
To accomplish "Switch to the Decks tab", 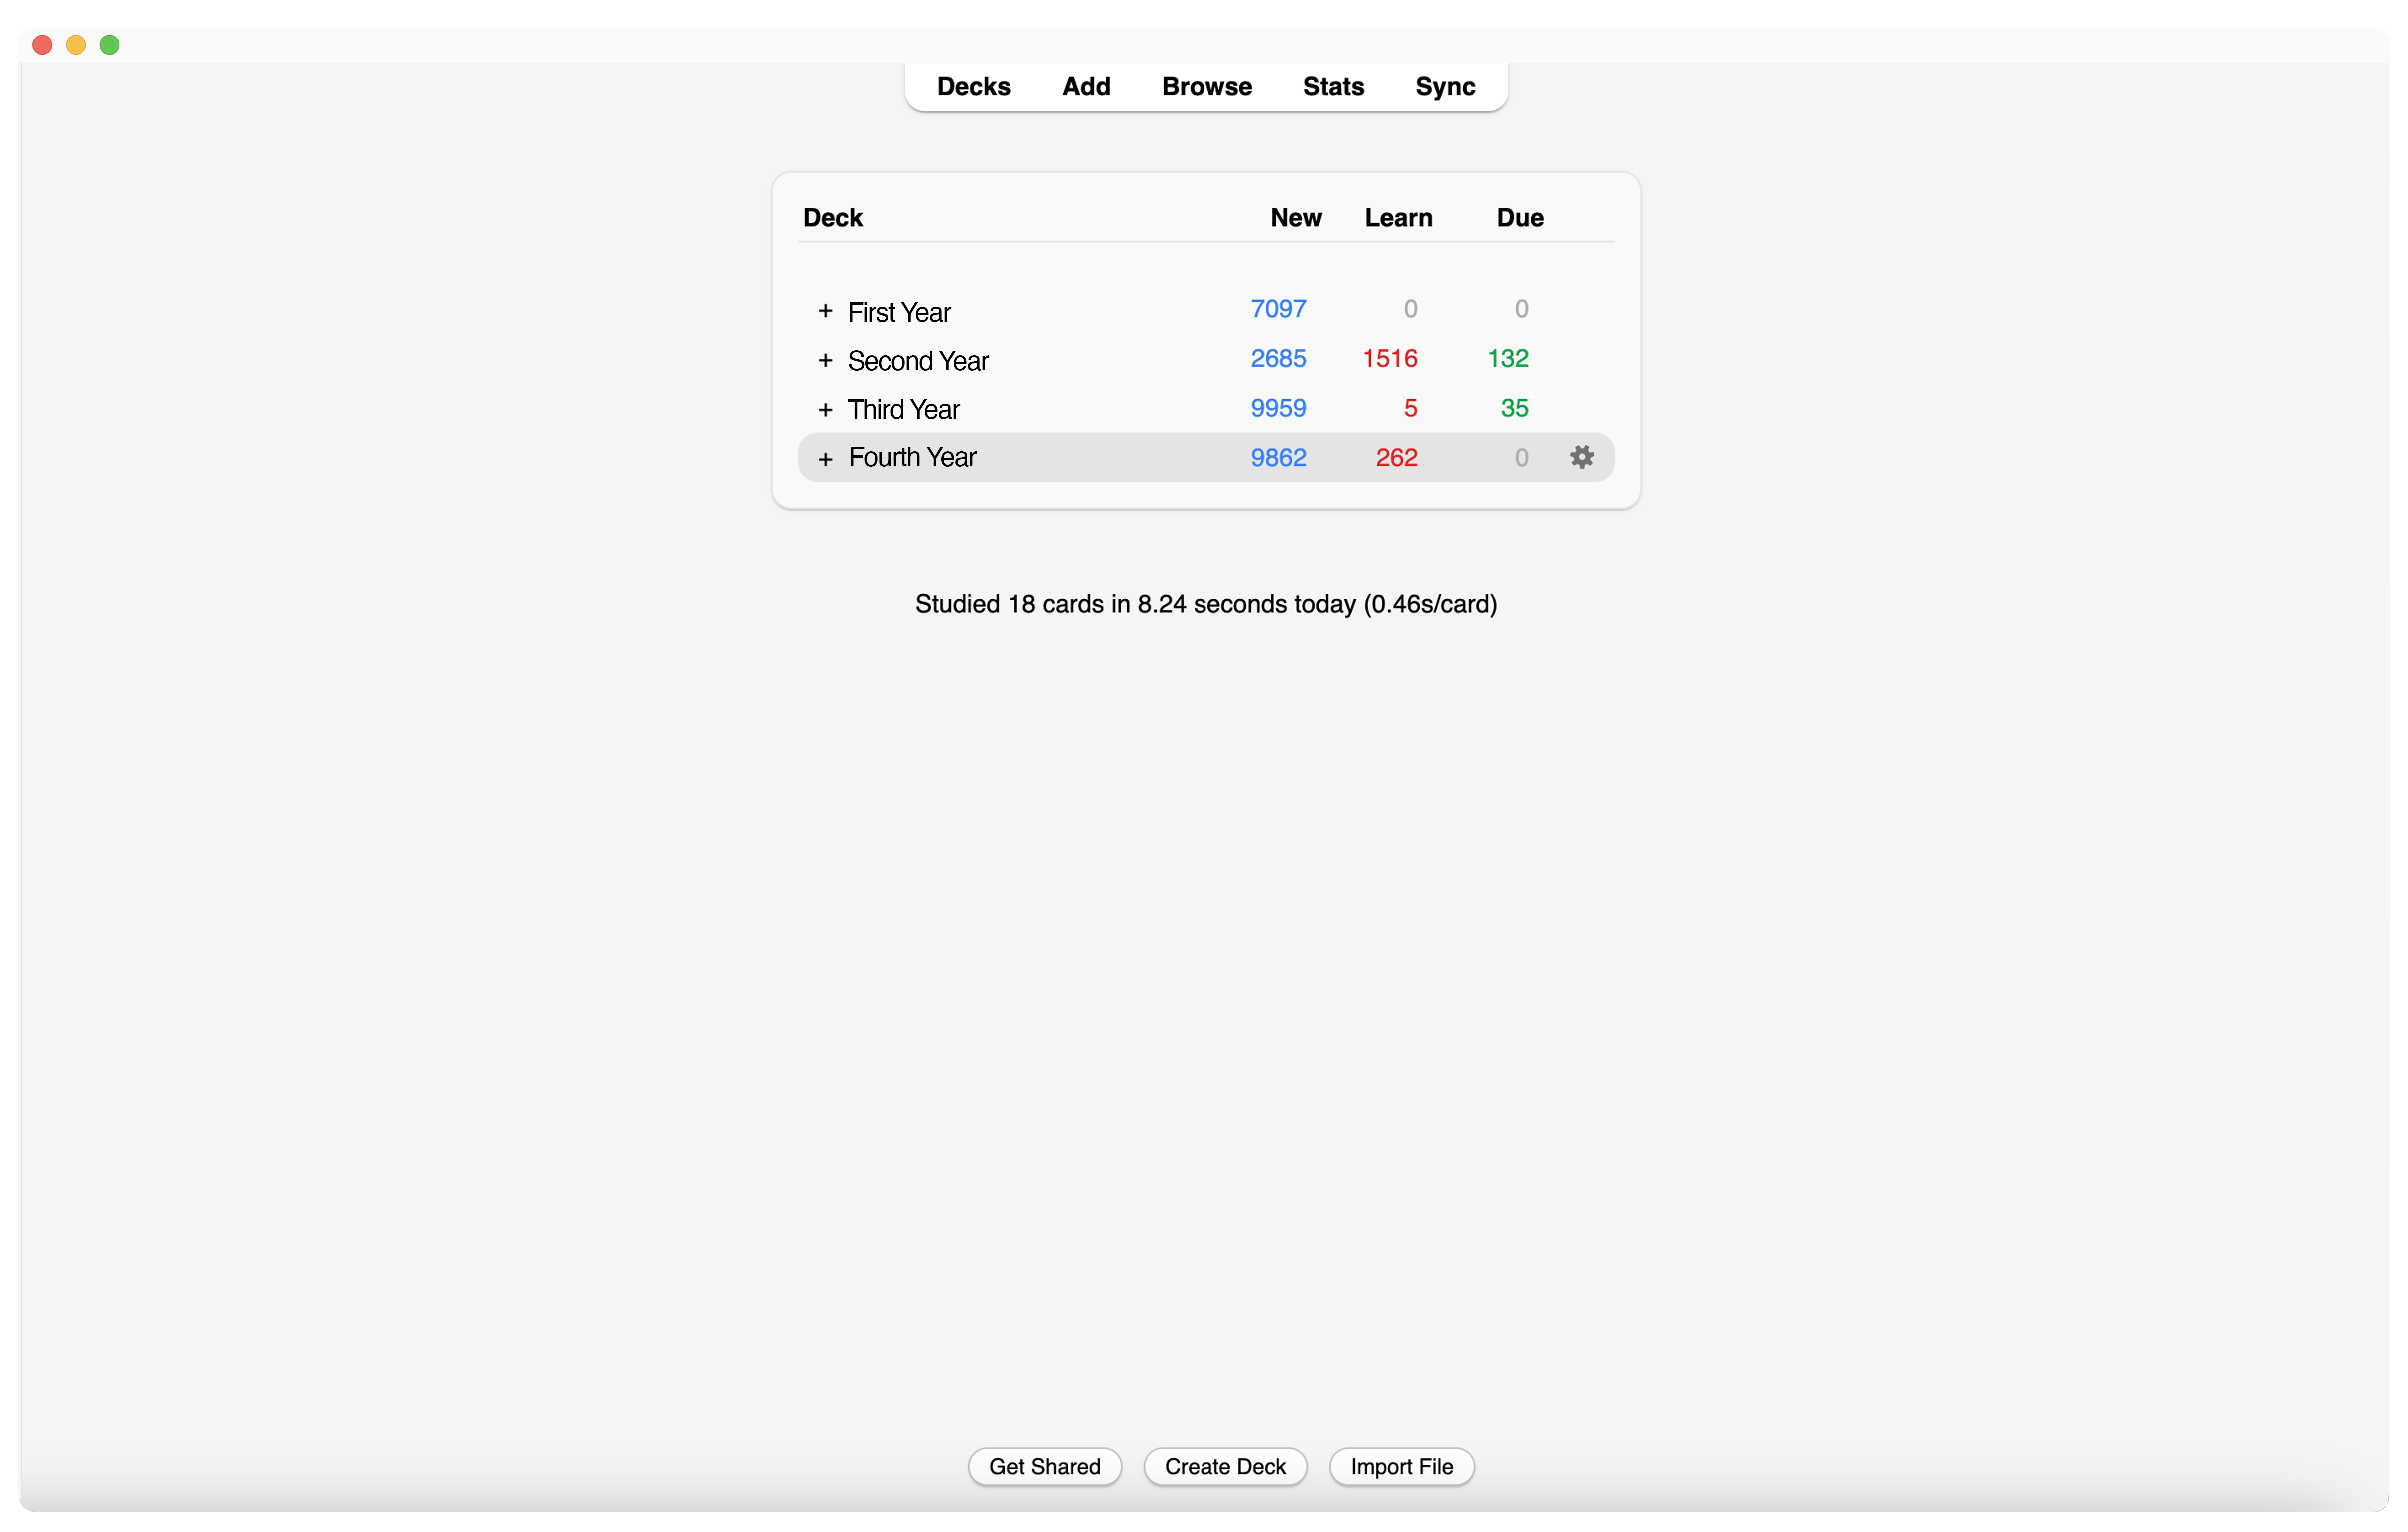I will 972,87.
